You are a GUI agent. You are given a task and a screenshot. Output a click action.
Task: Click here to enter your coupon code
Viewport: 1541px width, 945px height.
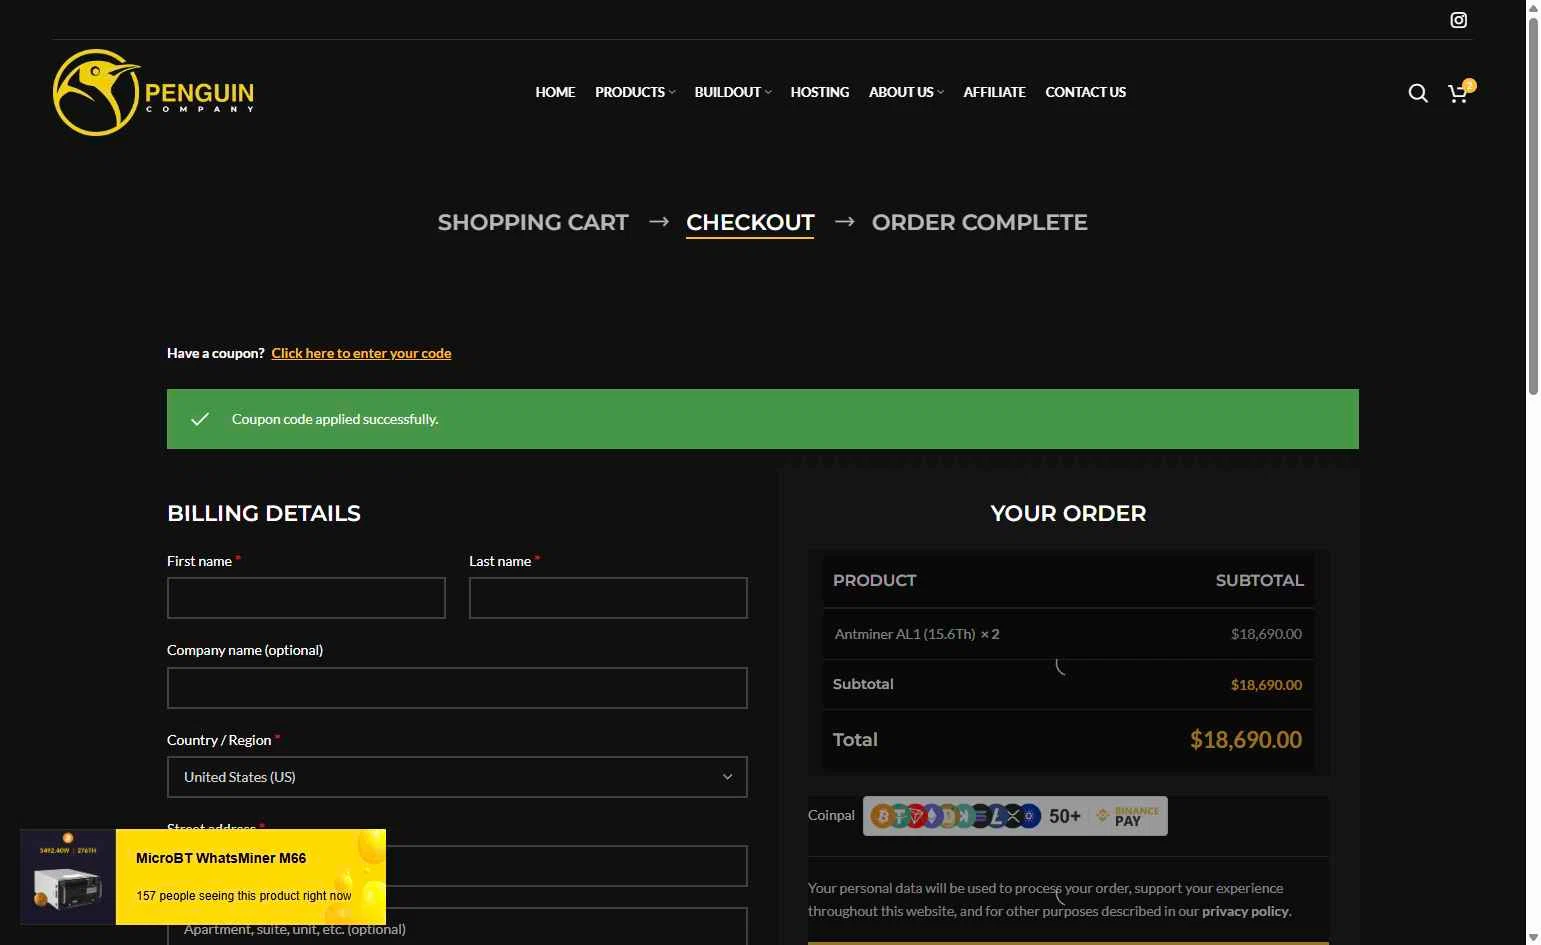(x=361, y=353)
